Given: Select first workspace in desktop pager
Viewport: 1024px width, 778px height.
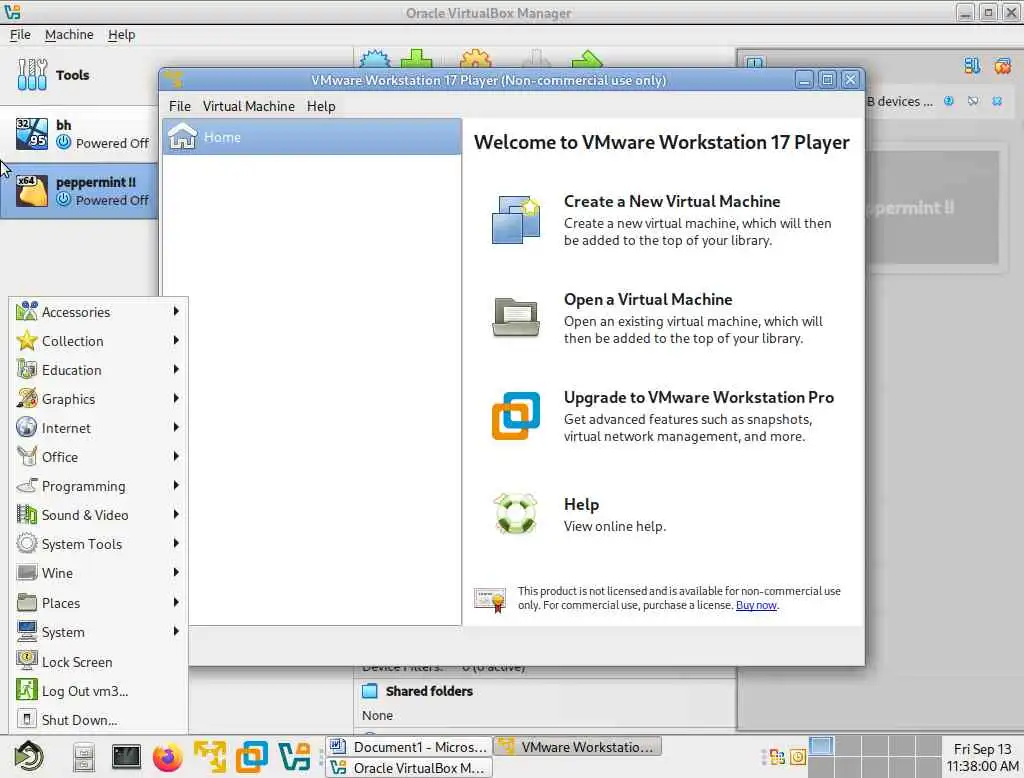Looking at the screenshot, I should tap(821, 746).
